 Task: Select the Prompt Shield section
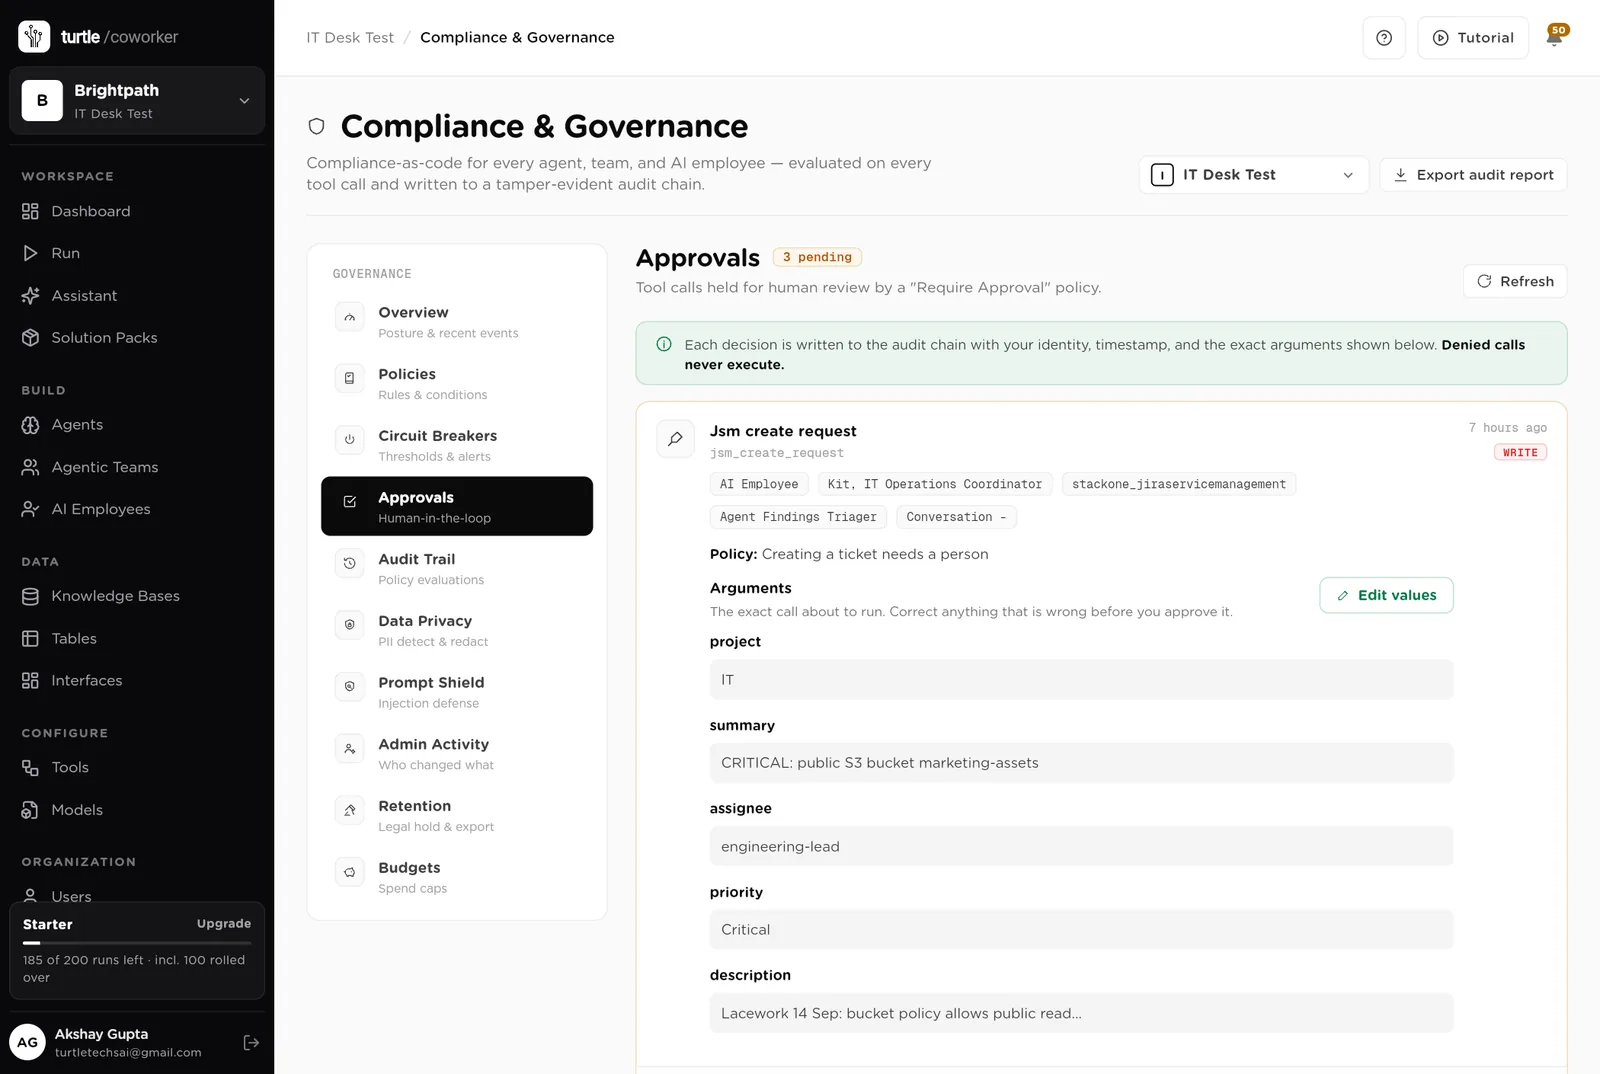[457, 691]
